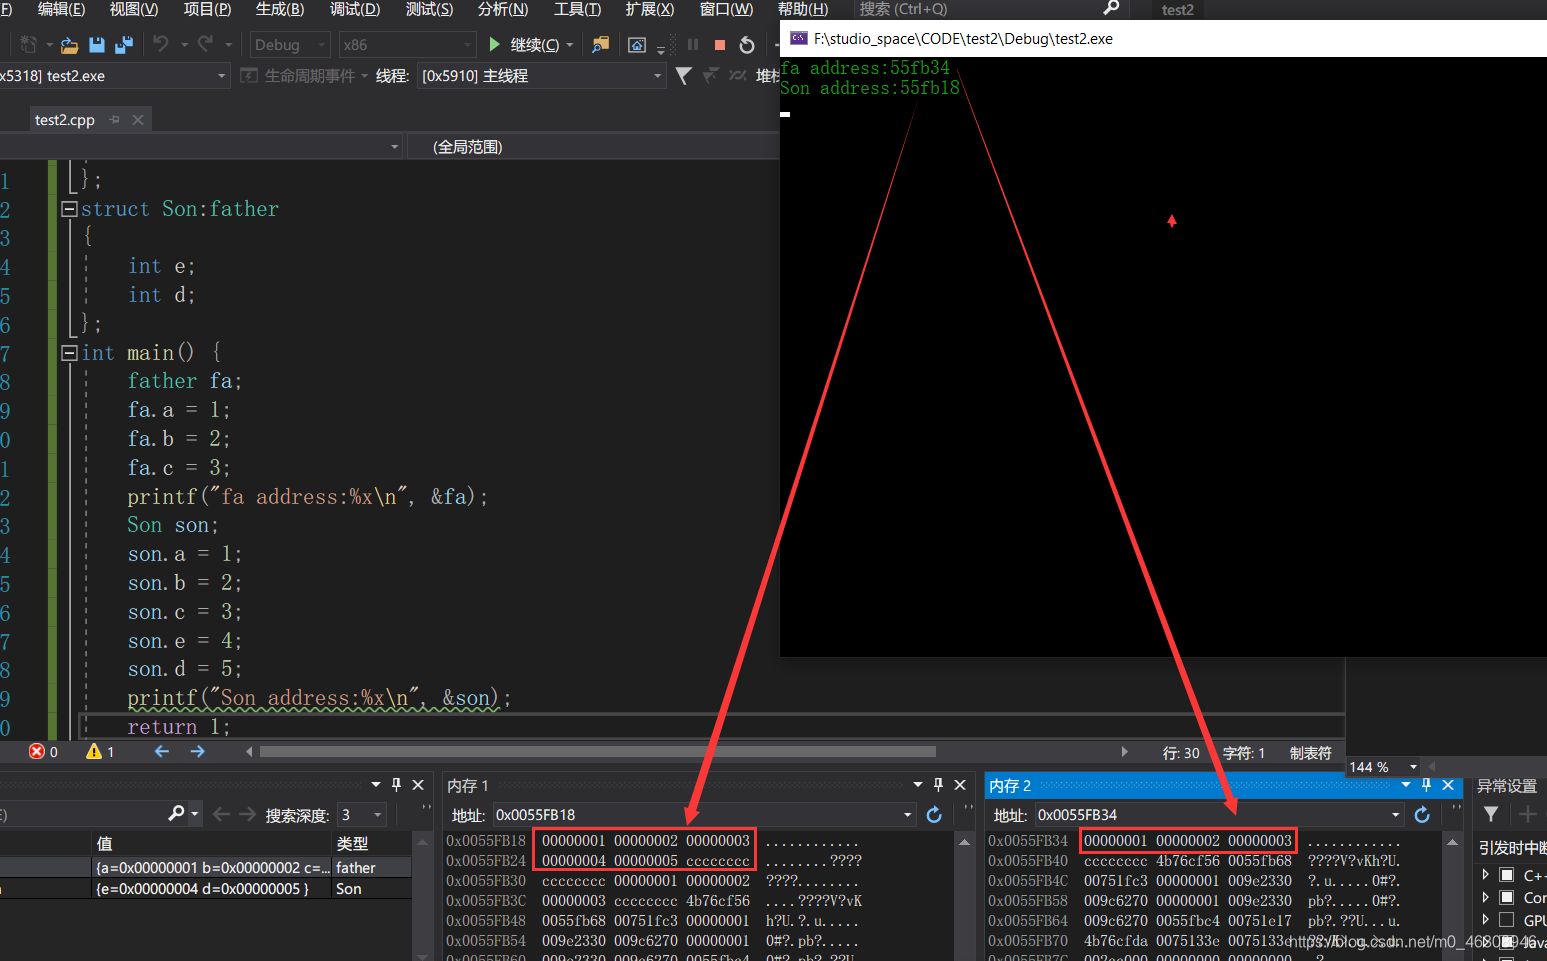
Task: Click the Save icon in toolbar
Action: click(97, 45)
